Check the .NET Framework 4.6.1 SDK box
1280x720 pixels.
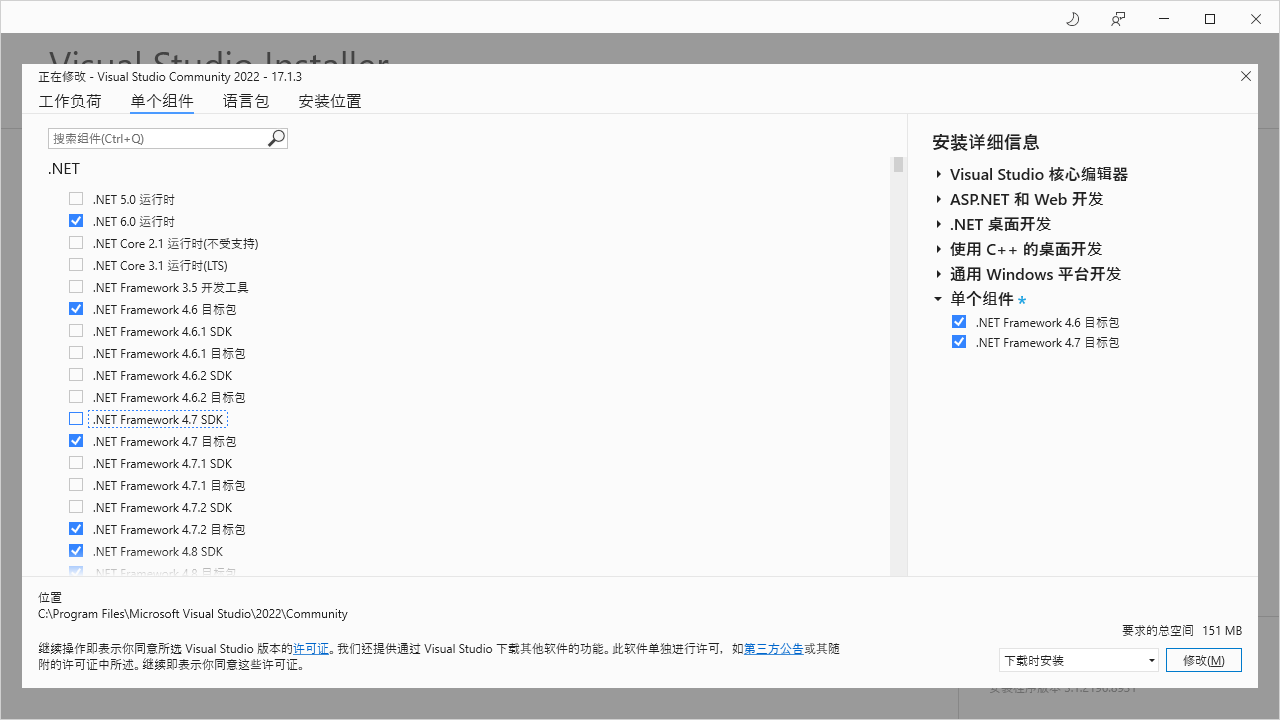point(75,330)
